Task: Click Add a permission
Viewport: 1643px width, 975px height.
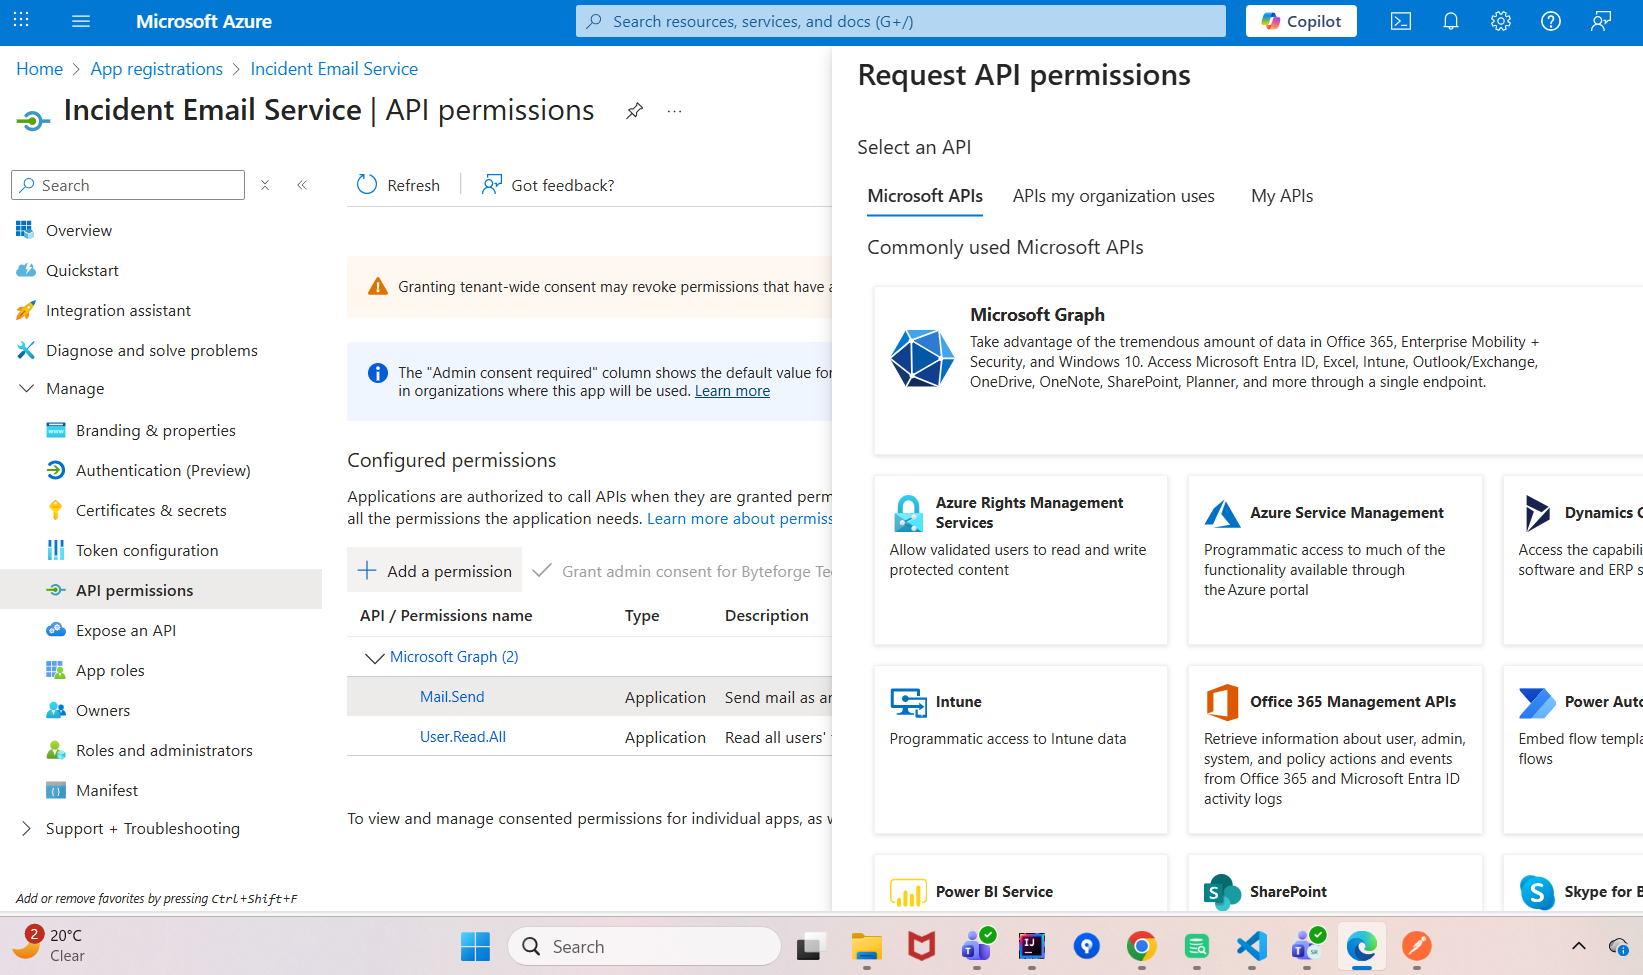Action: pos(434,570)
